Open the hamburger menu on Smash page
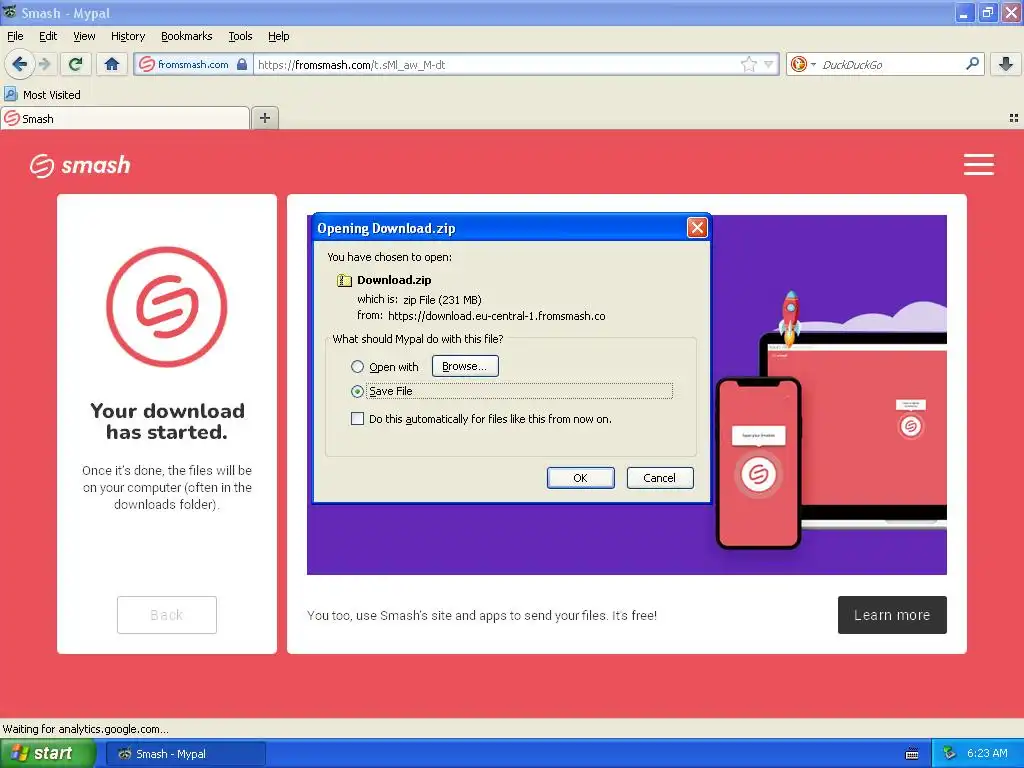1024x768 pixels. click(978, 165)
